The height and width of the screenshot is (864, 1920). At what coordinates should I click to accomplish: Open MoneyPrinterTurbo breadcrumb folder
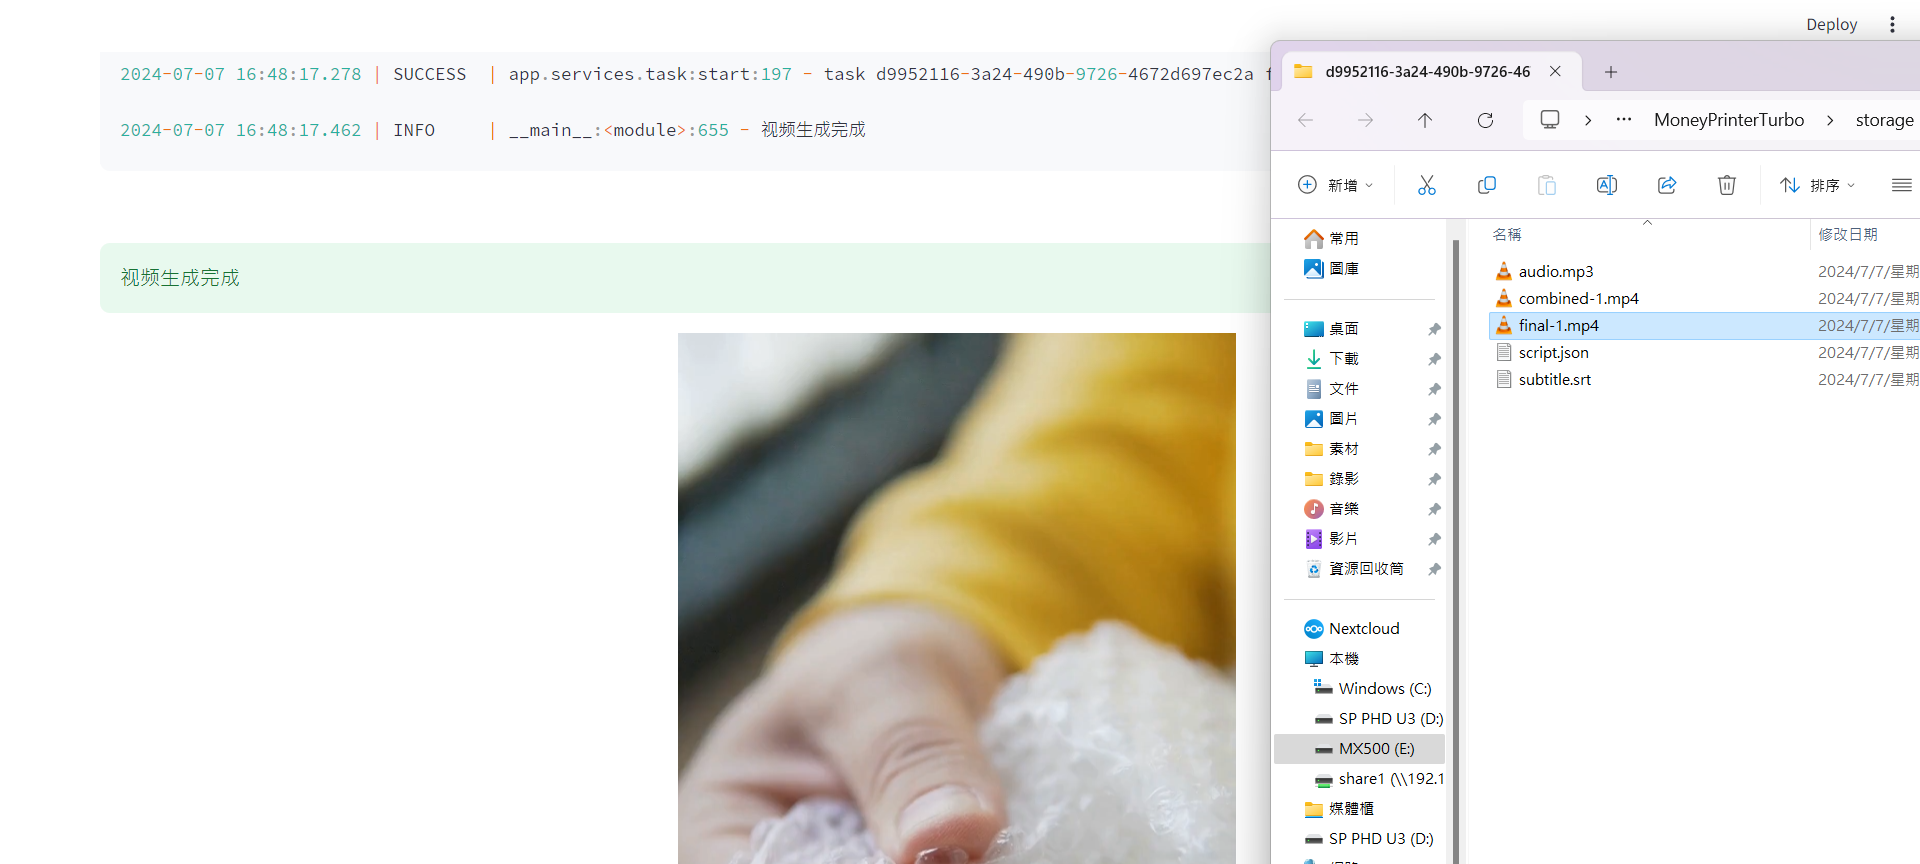click(x=1729, y=120)
